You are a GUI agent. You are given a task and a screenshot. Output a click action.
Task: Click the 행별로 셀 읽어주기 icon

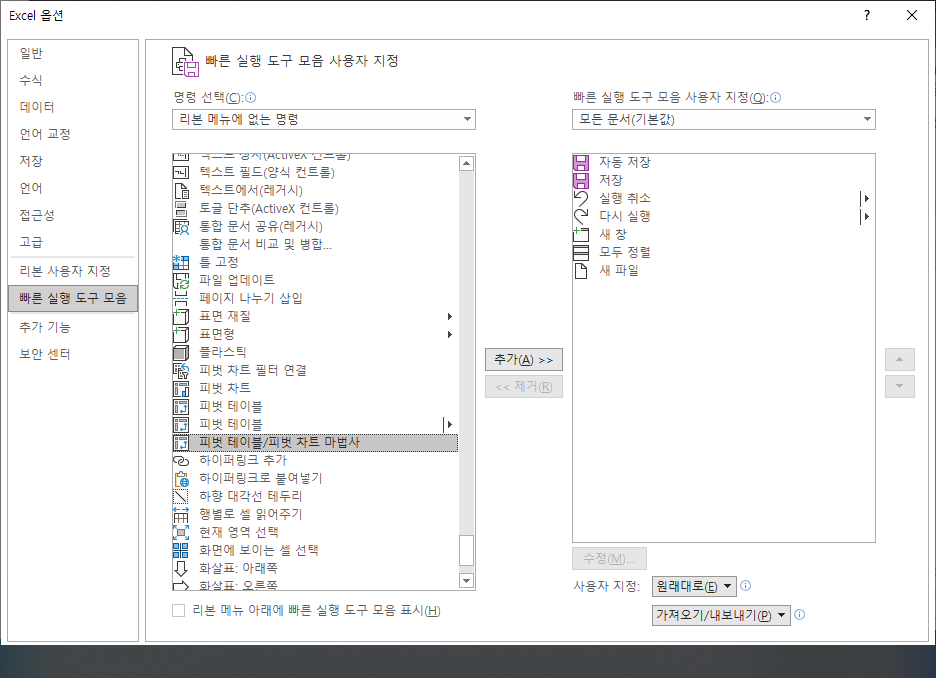[x=181, y=514]
